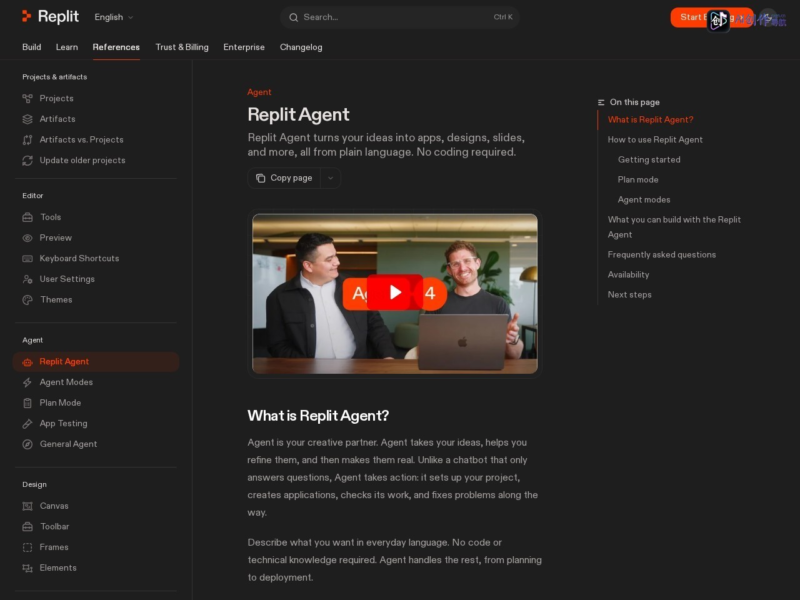Go to Agent modes anchor link
The height and width of the screenshot is (600, 800).
[x=643, y=199]
